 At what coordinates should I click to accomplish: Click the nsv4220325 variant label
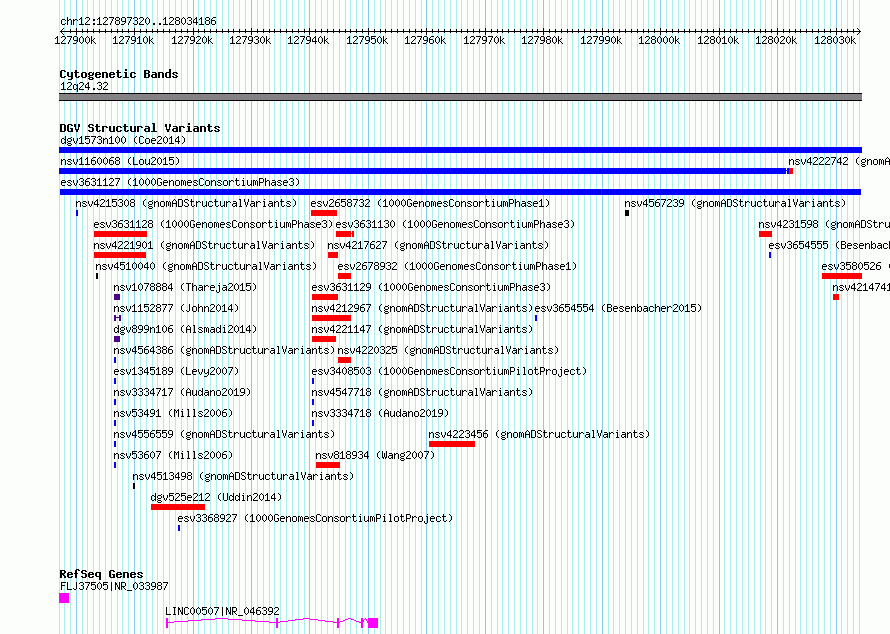[448, 350]
